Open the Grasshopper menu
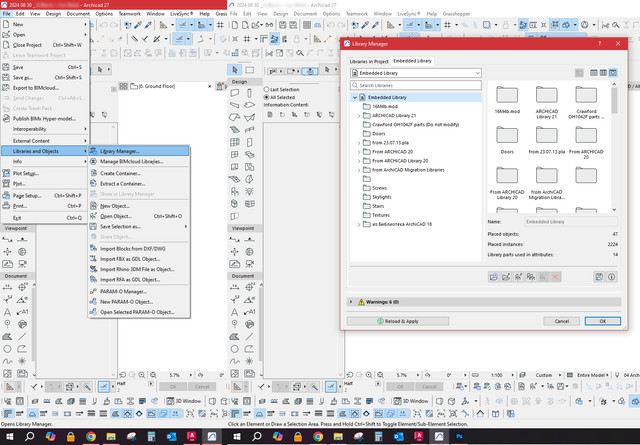 (456, 13)
